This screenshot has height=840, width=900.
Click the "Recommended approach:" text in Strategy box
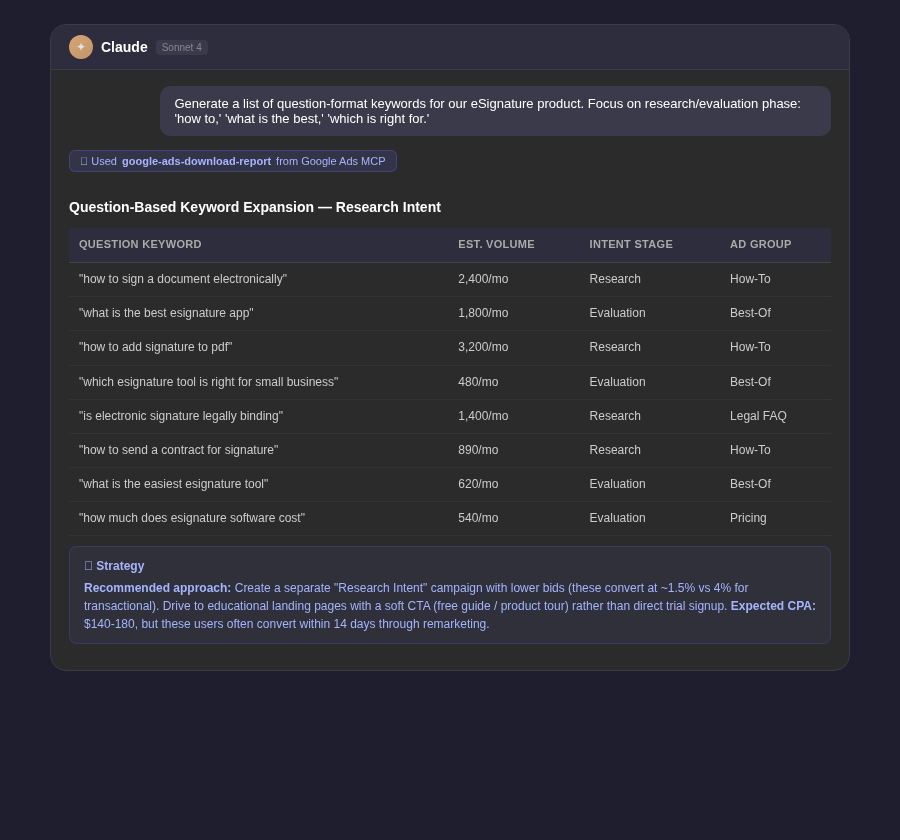click(x=157, y=588)
